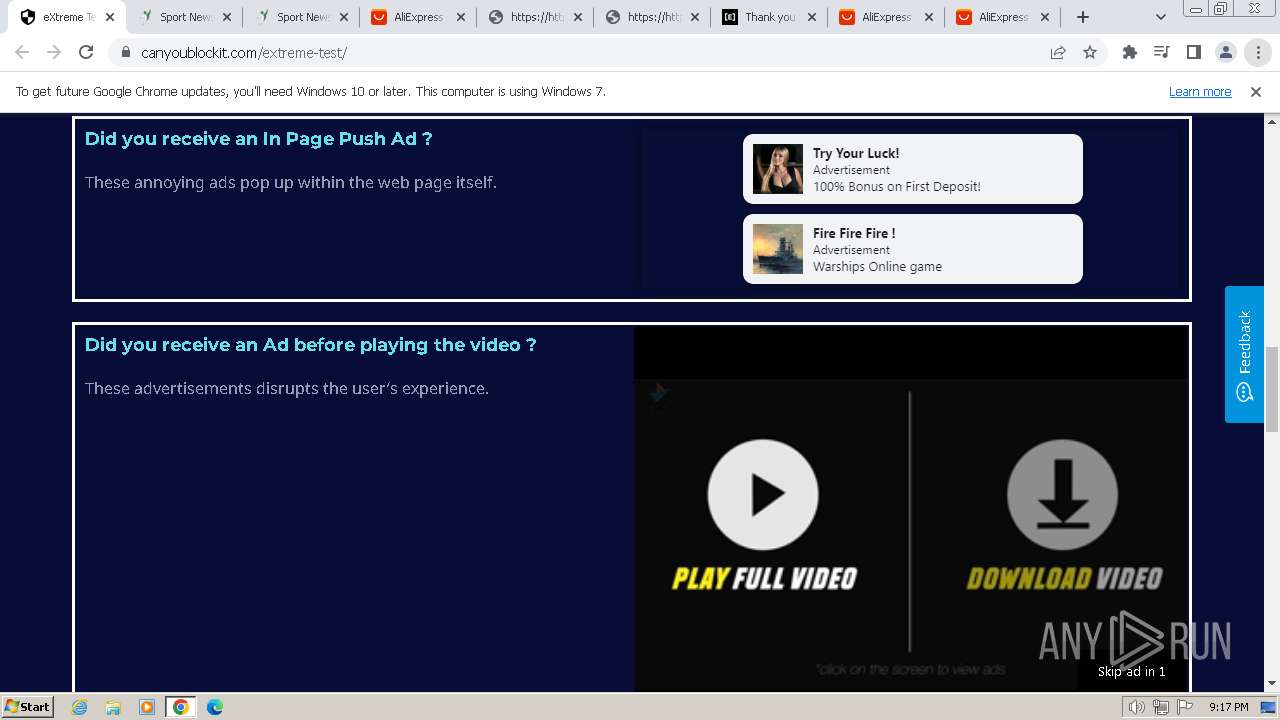Click the browser Back arrow

(x=22, y=52)
